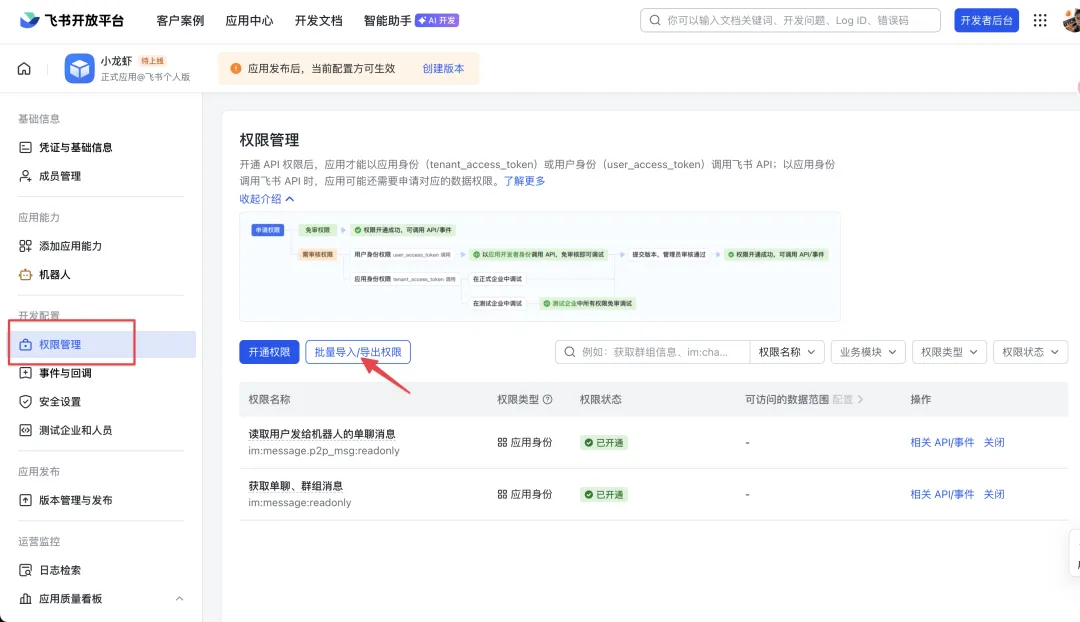1080x622 pixels.
Task: Open the 业务模块 filter dropdown
Action: [x=868, y=352]
